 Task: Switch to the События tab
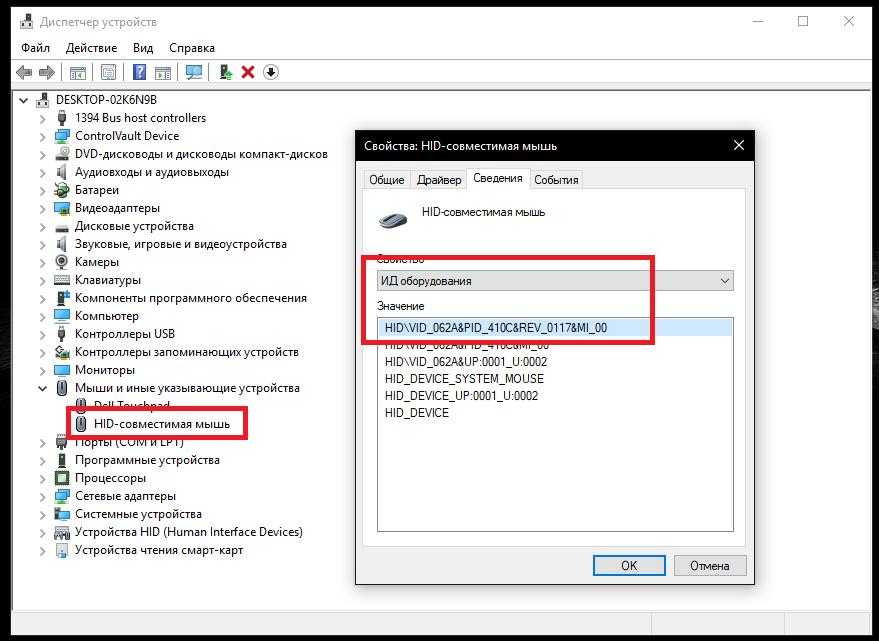[x=556, y=180]
